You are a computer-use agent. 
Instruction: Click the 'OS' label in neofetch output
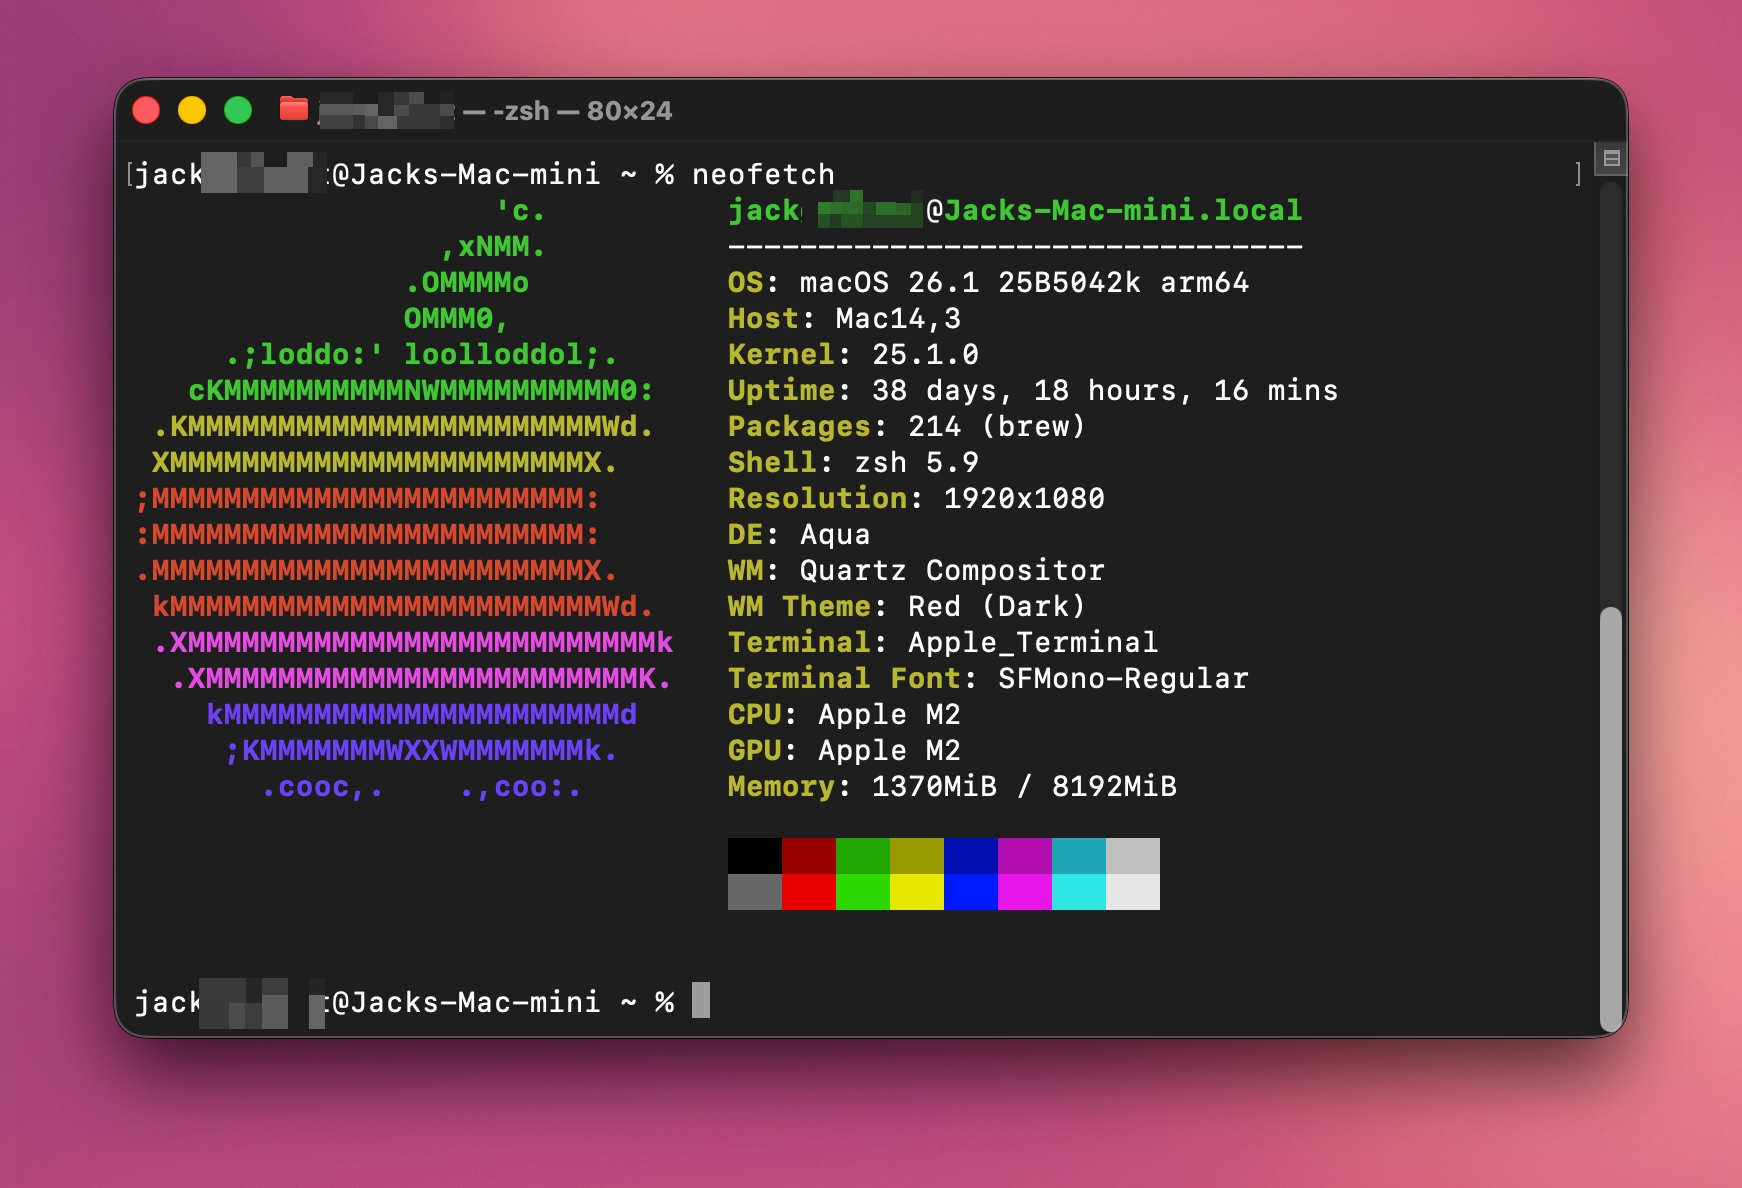(746, 283)
